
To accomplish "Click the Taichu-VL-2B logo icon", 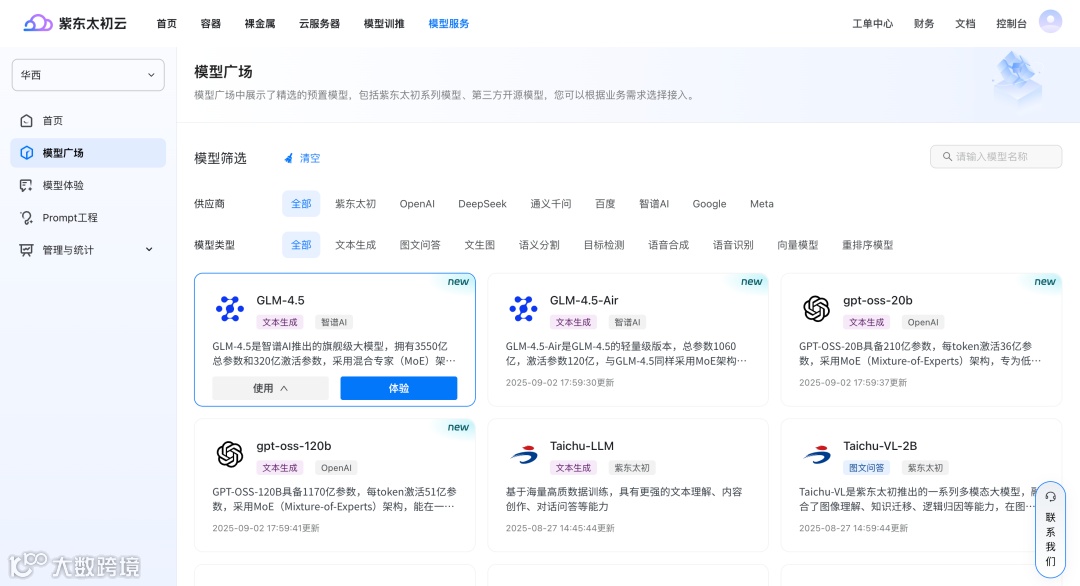I will 817,454.
